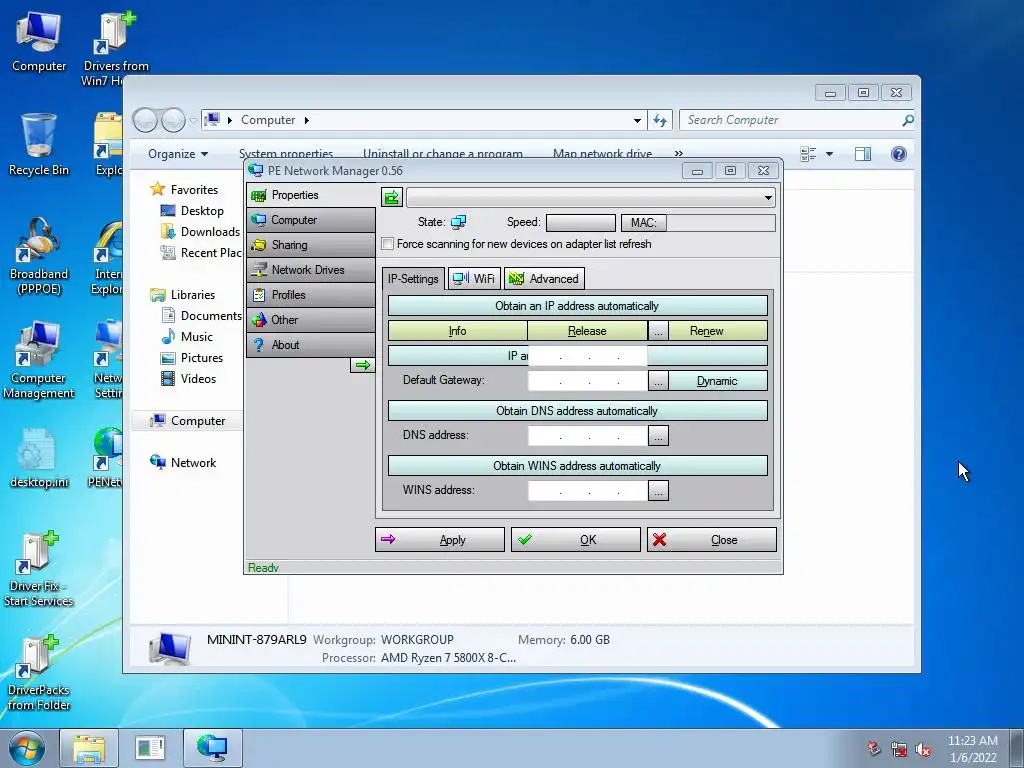Open Profiles section in PE Network Manager
This screenshot has width=1024, height=768.
click(312, 295)
